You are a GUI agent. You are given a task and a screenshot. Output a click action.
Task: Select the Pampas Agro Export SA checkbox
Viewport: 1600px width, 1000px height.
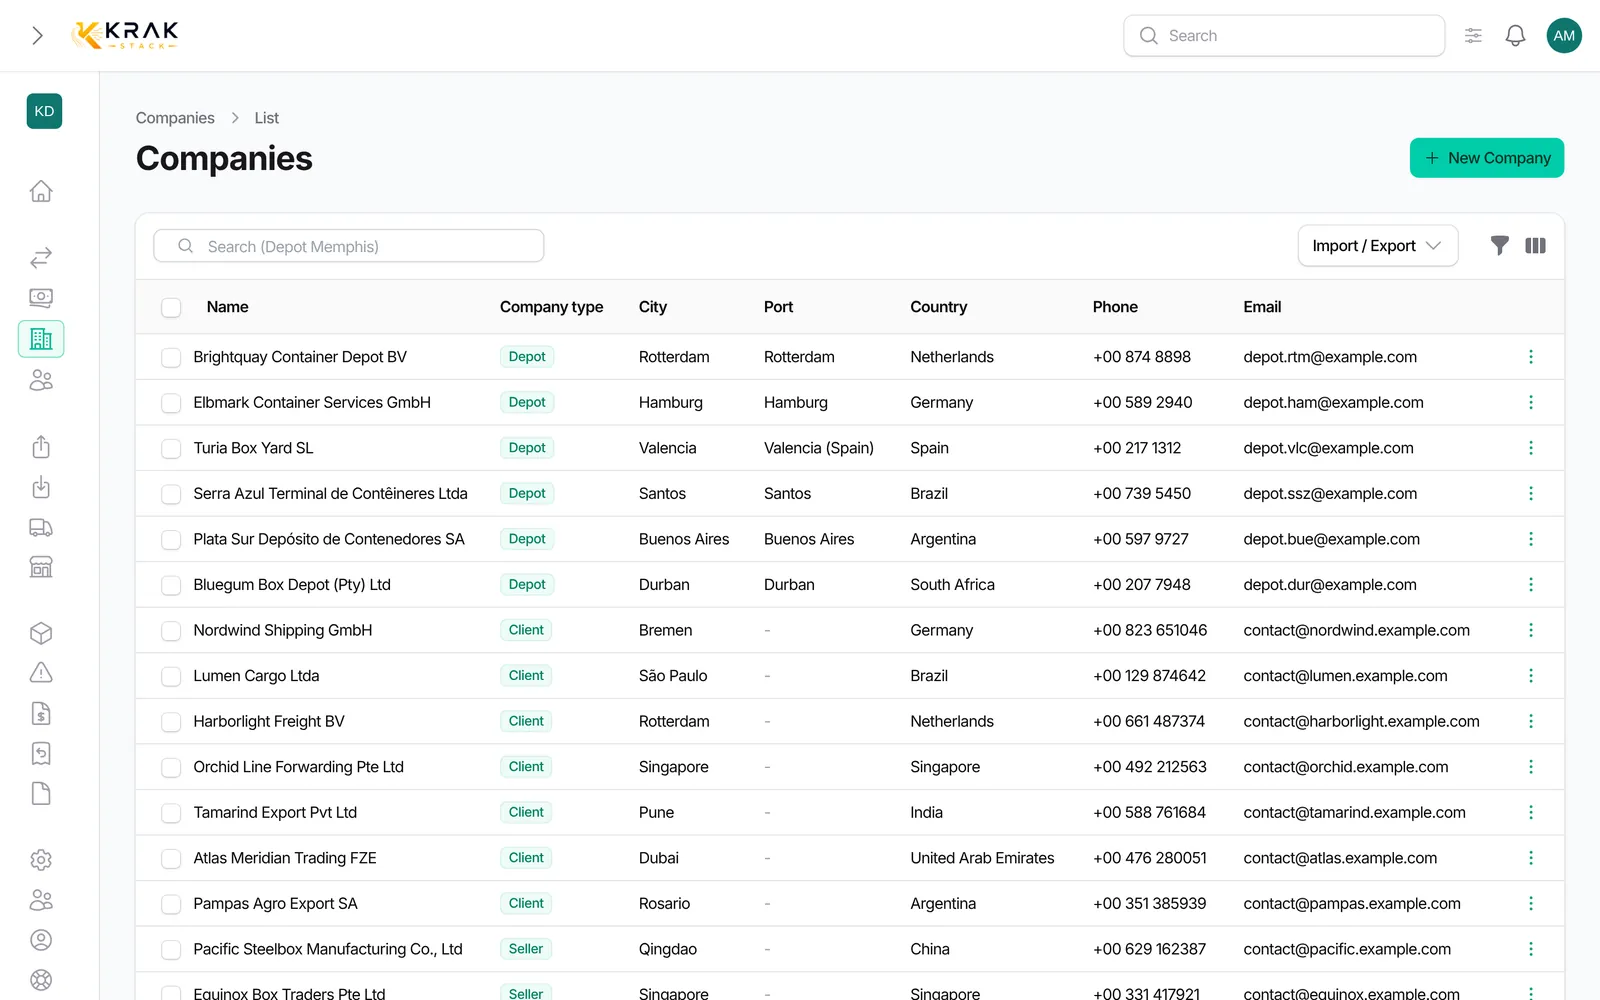(x=171, y=904)
